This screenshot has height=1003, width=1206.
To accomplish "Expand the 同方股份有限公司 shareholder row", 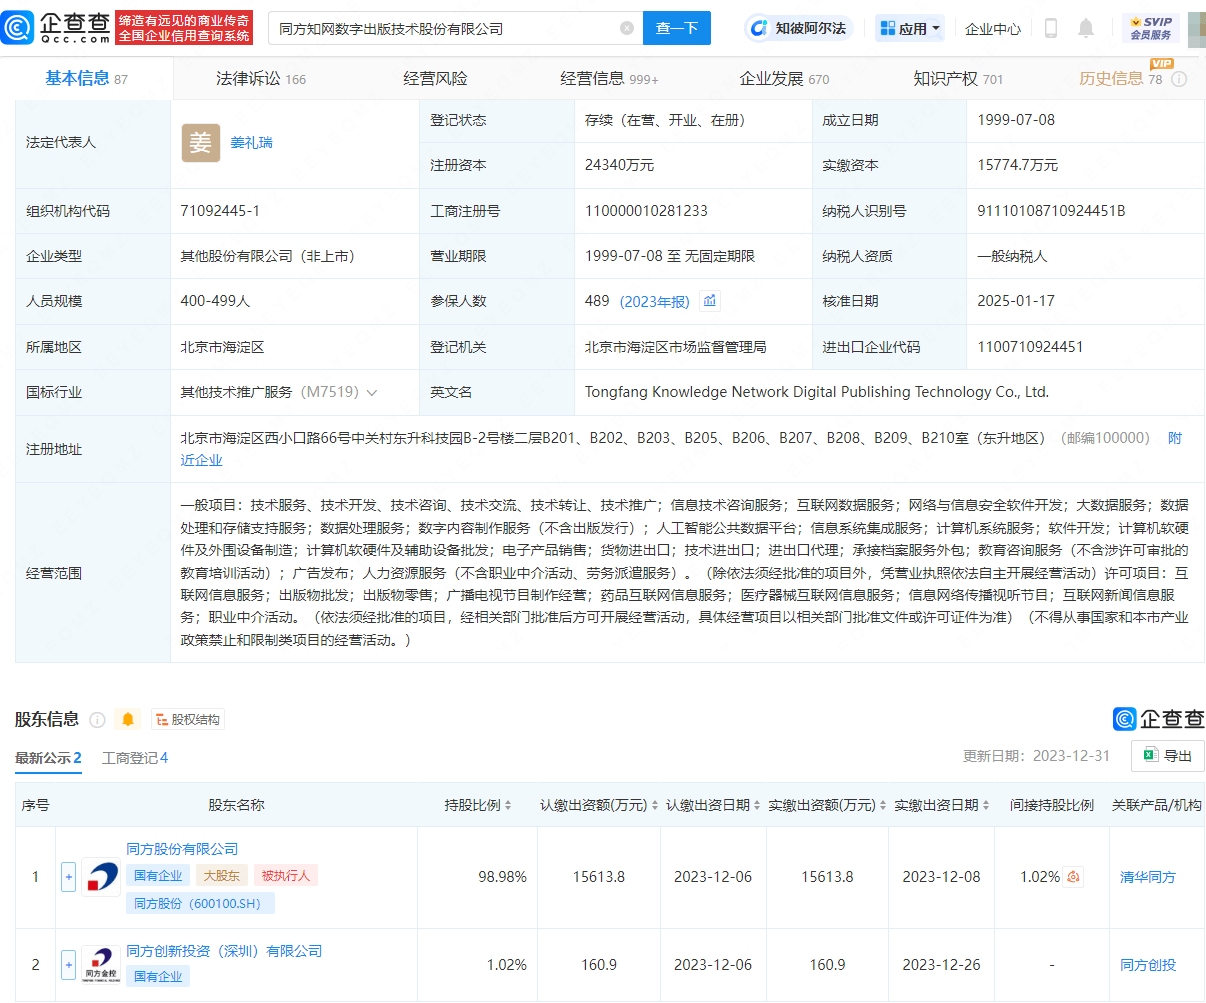I will tap(68, 877).
